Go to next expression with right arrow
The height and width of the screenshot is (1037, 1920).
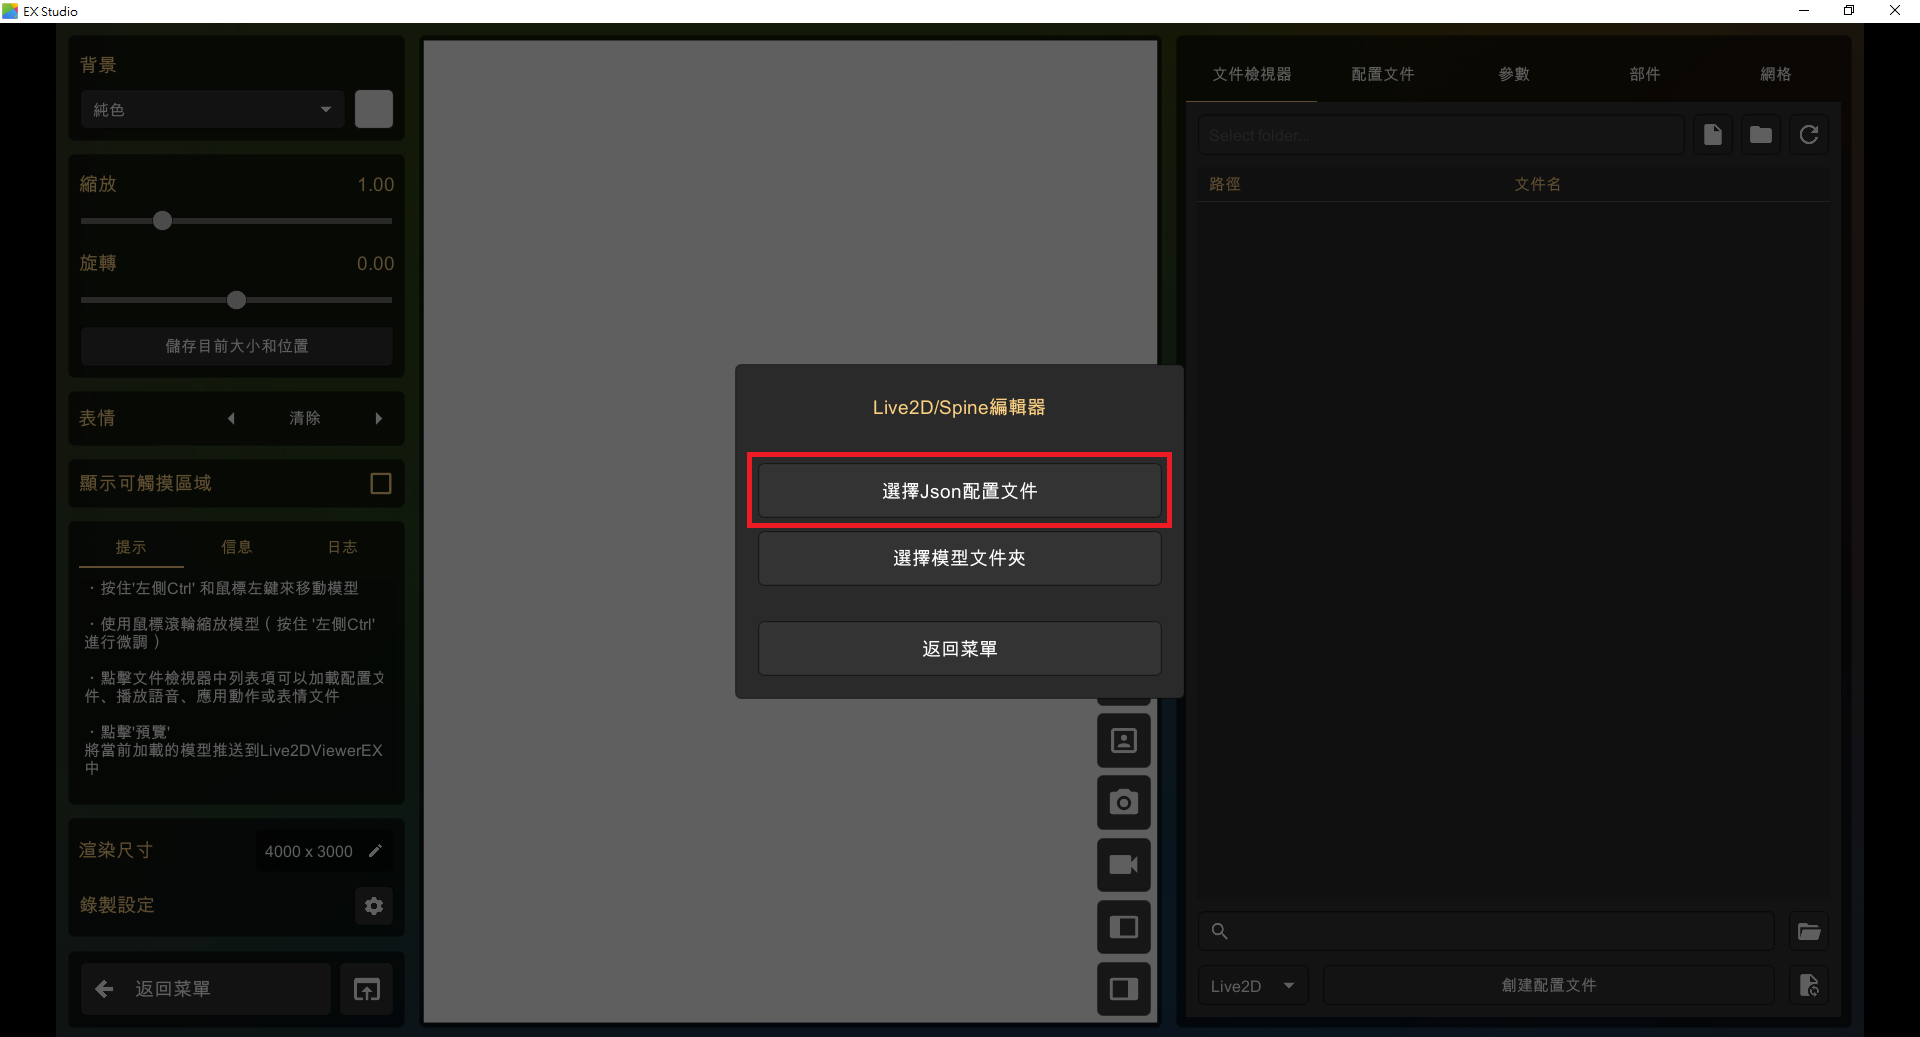tap(379, 419)
